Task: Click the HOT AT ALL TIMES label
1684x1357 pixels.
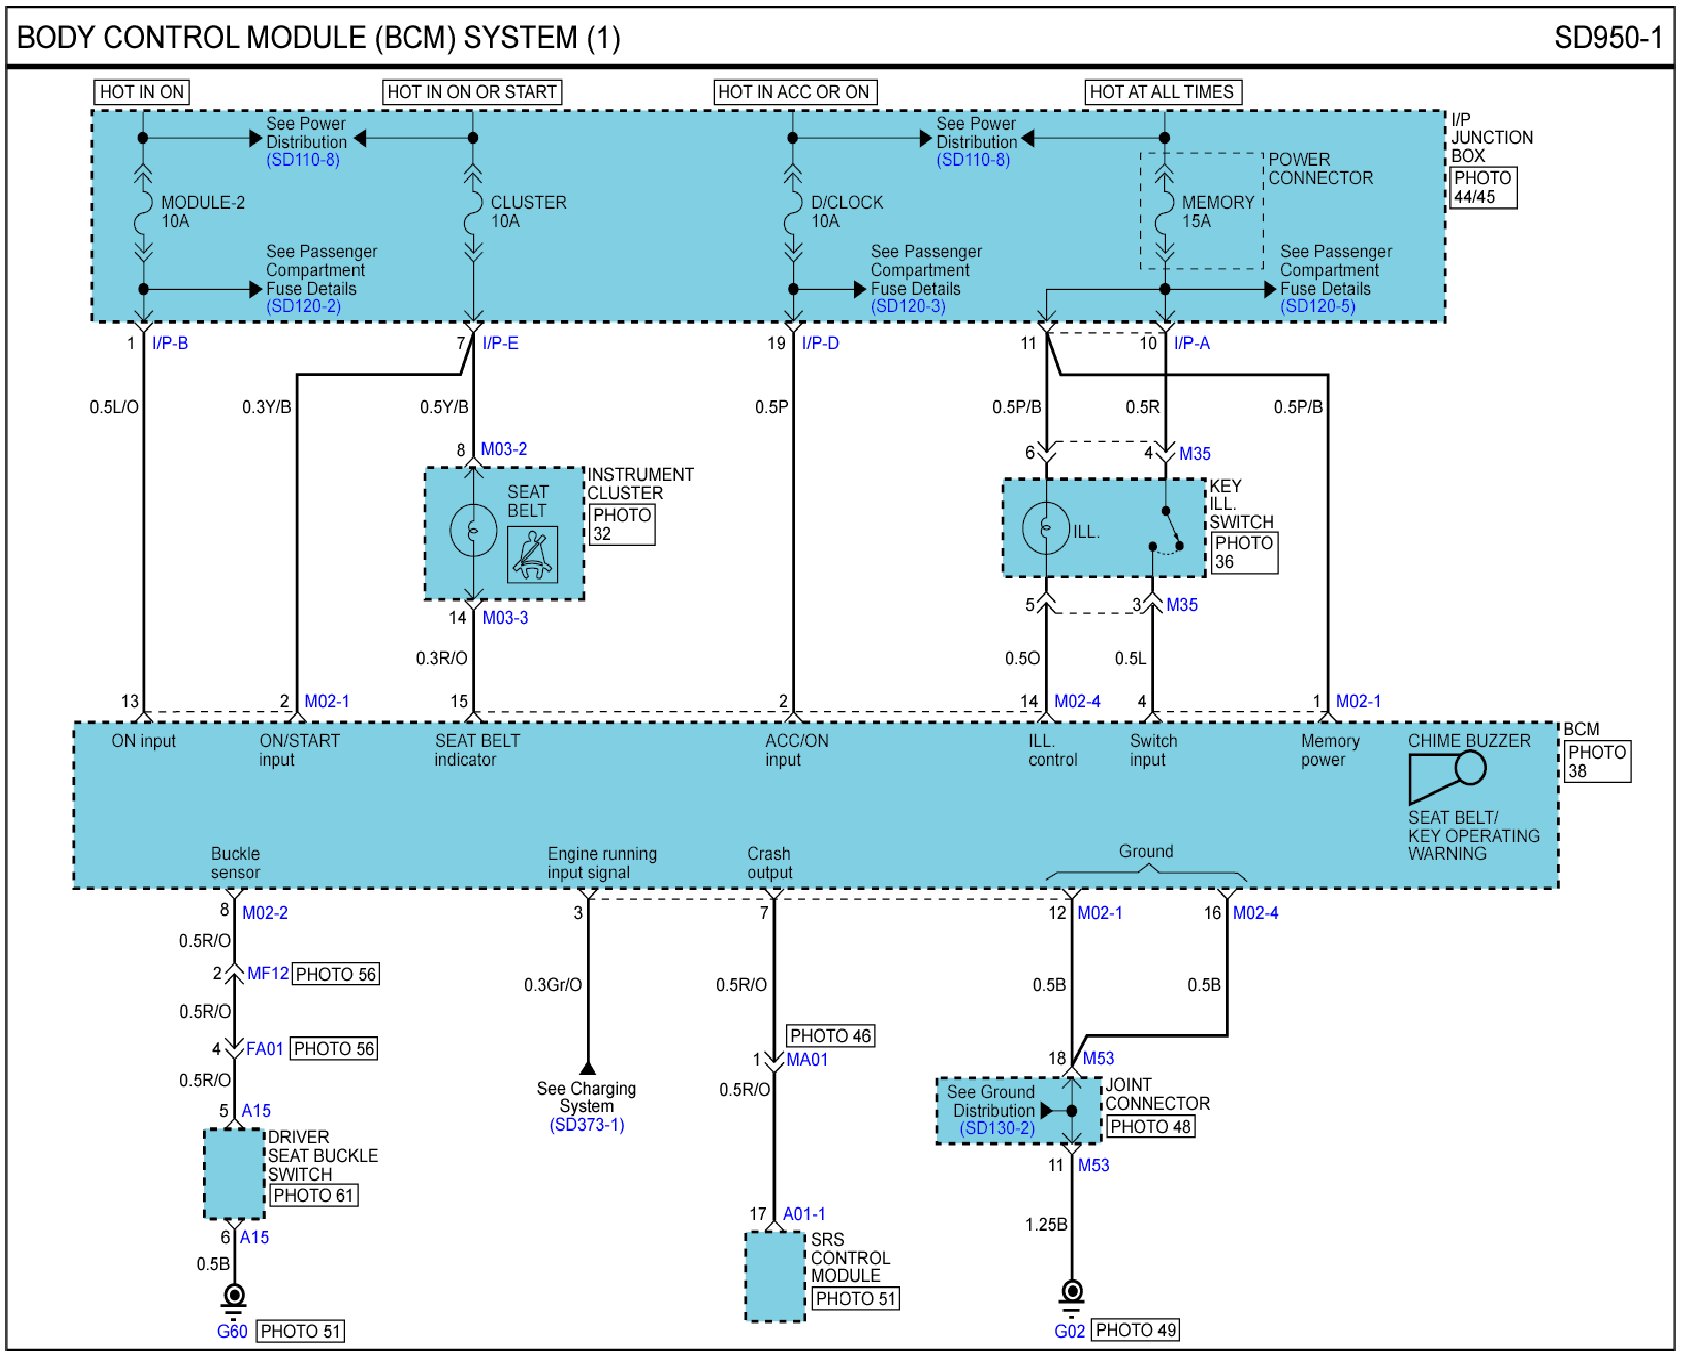Action: point(1162,92)
